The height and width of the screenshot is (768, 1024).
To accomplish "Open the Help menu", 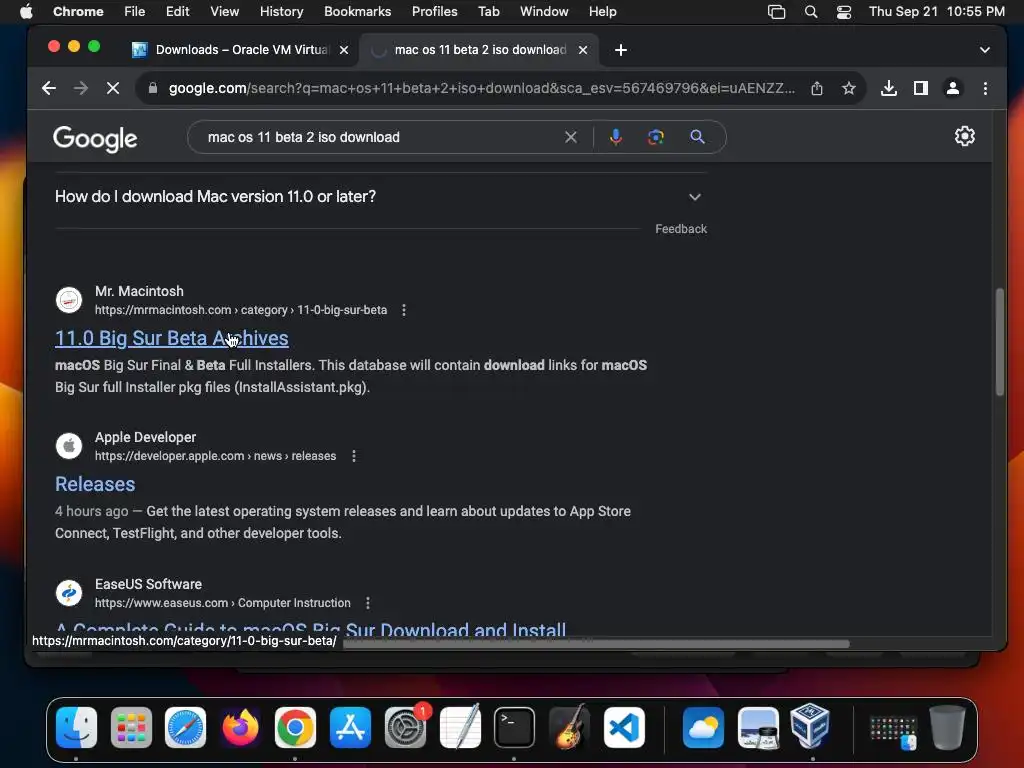I will pos(602,12).
